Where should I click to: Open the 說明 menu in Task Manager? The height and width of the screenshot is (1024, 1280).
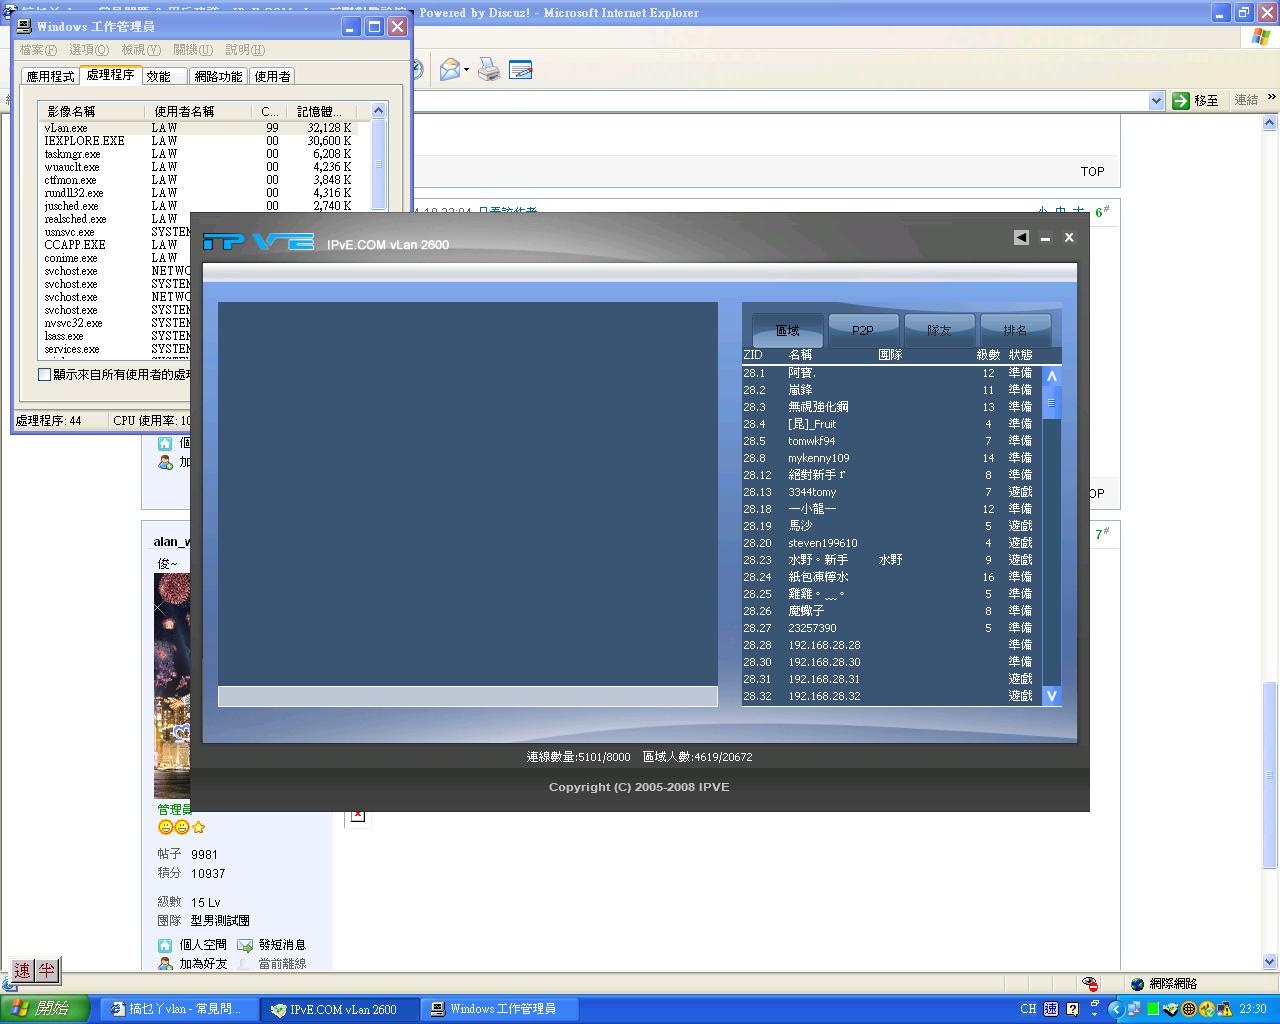(x=245, y=50)
